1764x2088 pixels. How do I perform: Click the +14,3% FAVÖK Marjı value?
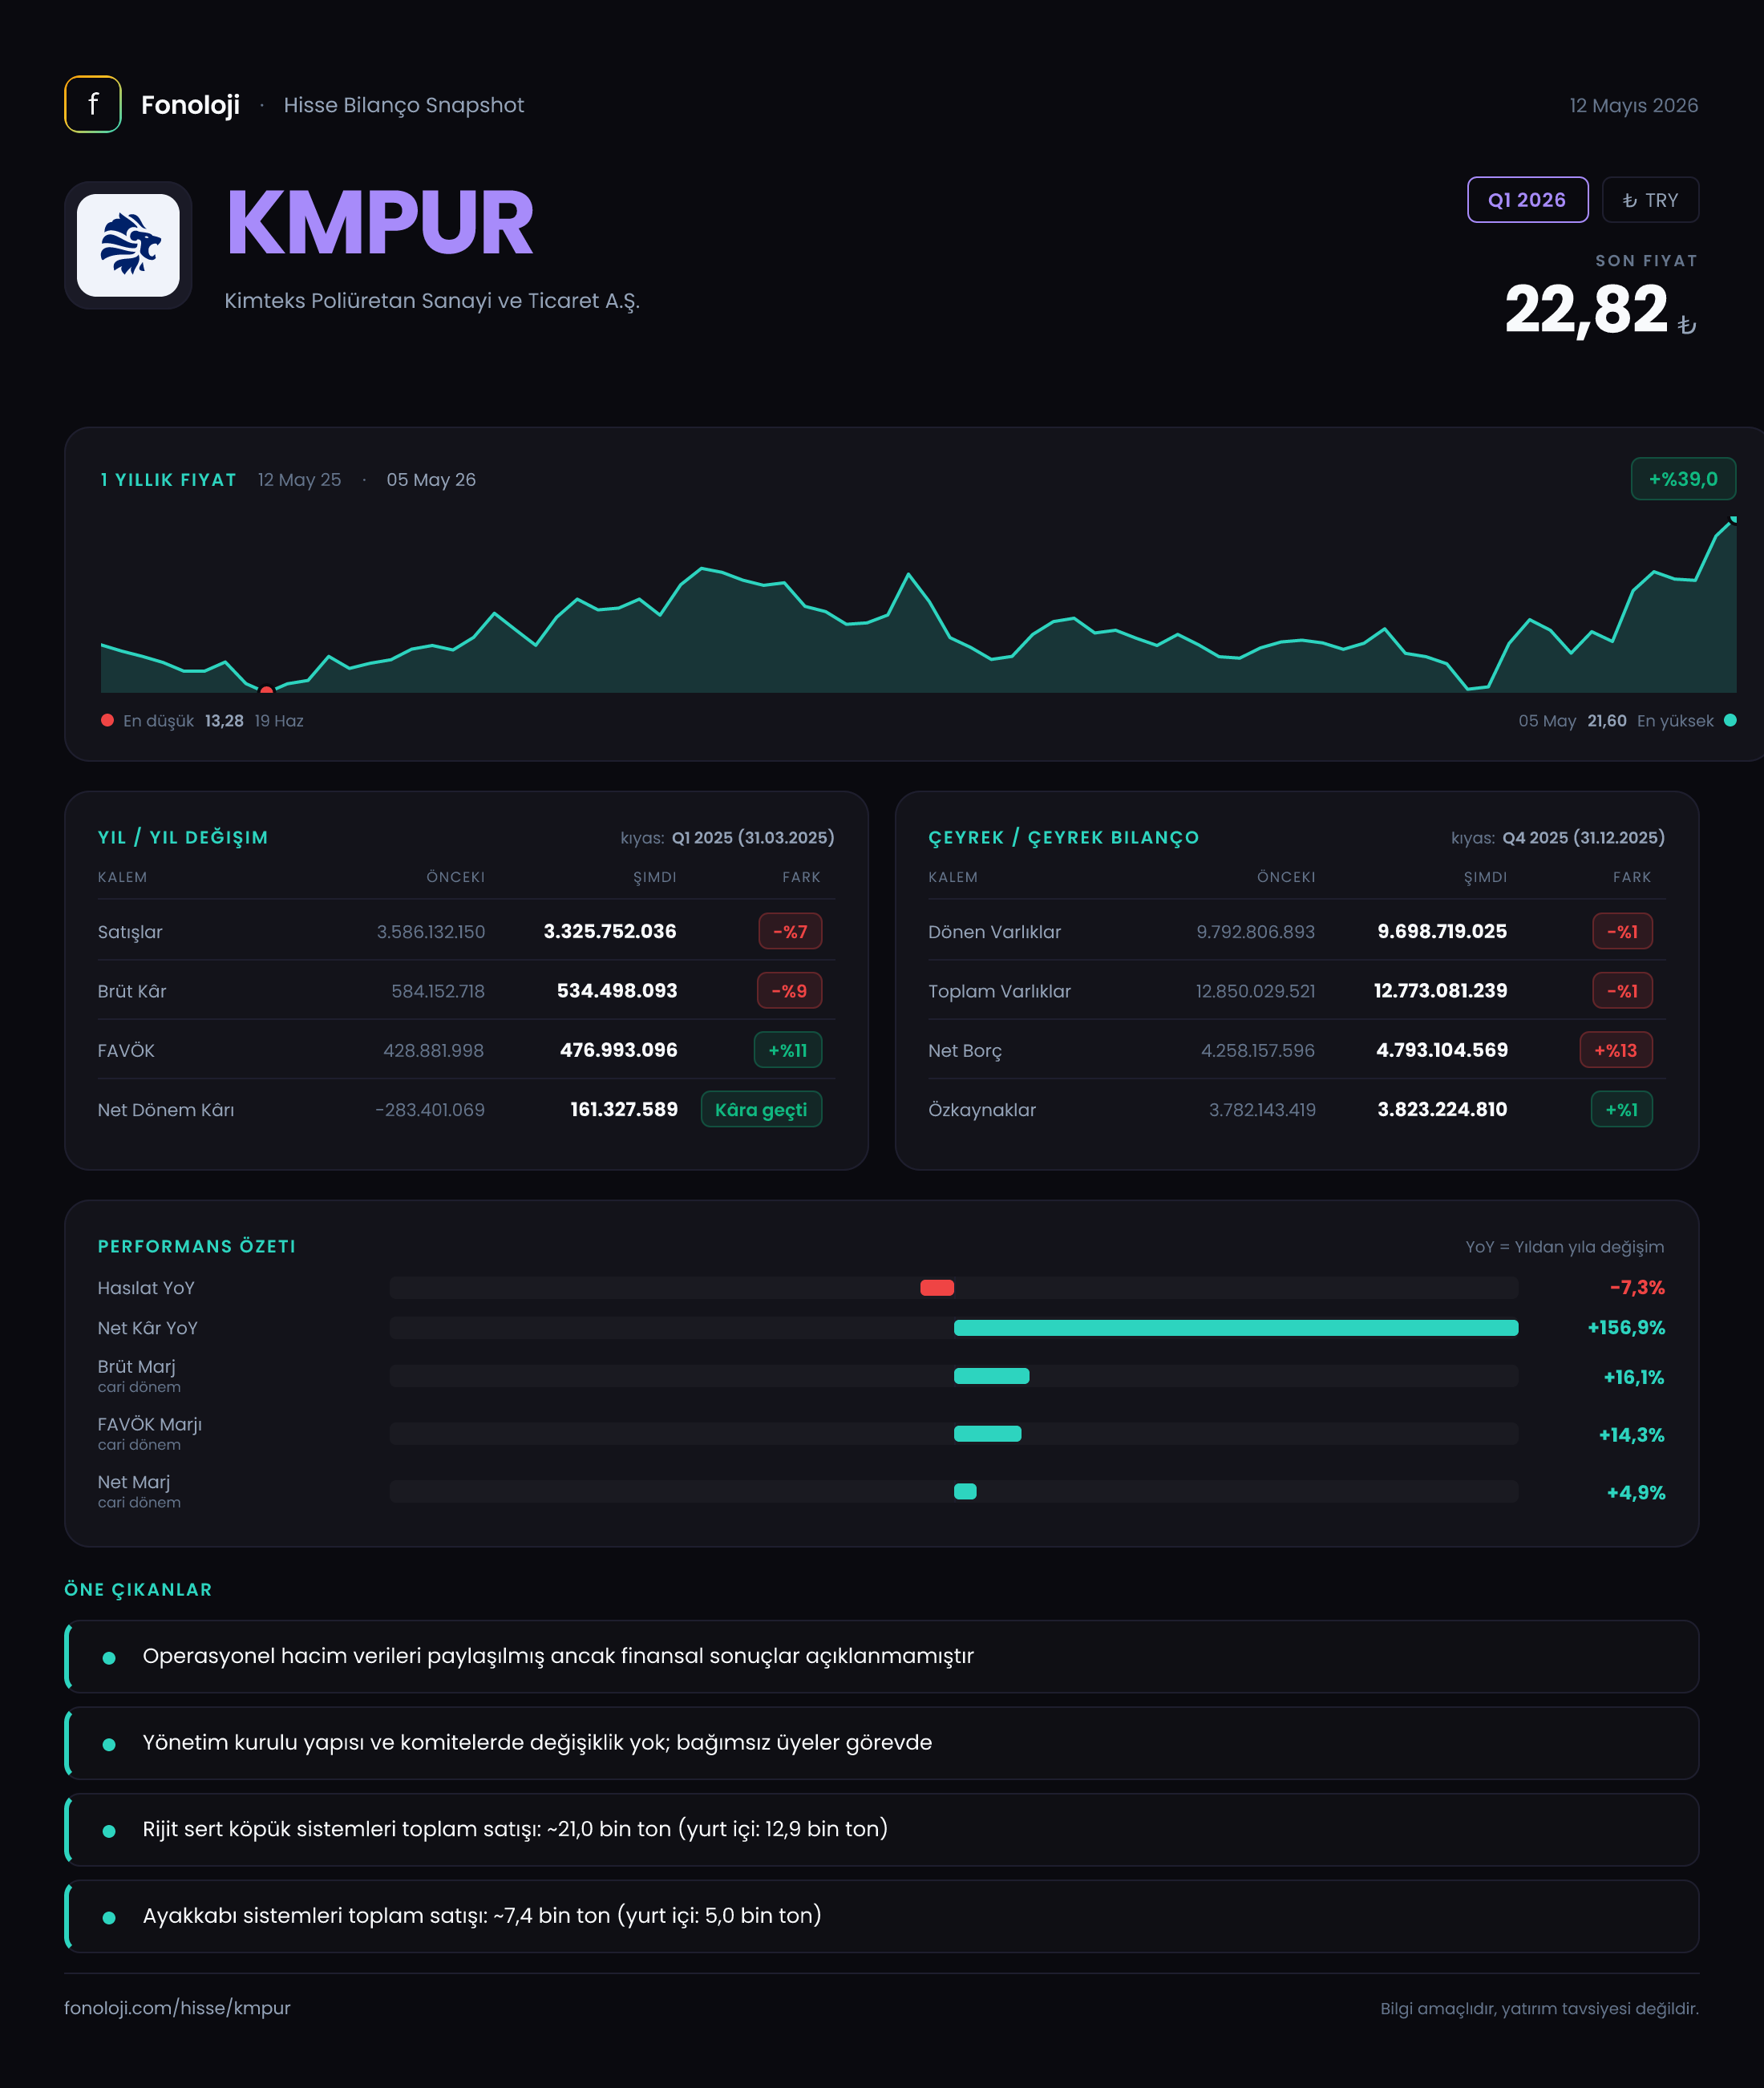1631,1434
